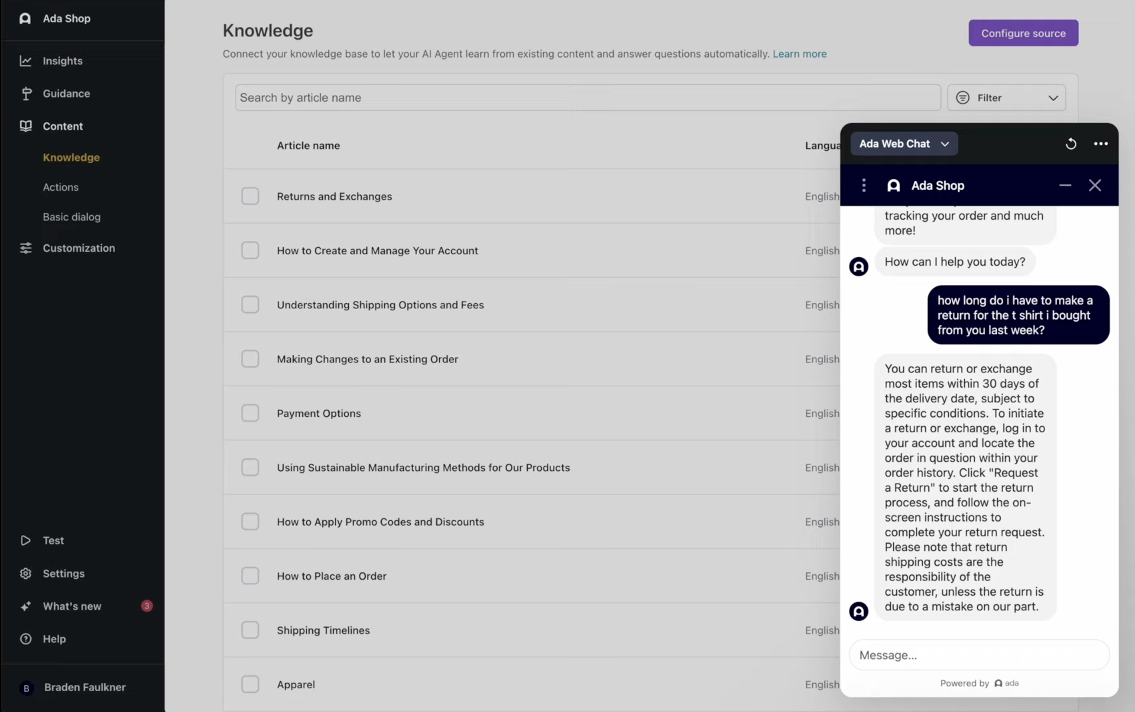Select Making Changes to an Existing Order checkbox
The width and height of the screenshot is (1135, 712).
pos(250,359)
